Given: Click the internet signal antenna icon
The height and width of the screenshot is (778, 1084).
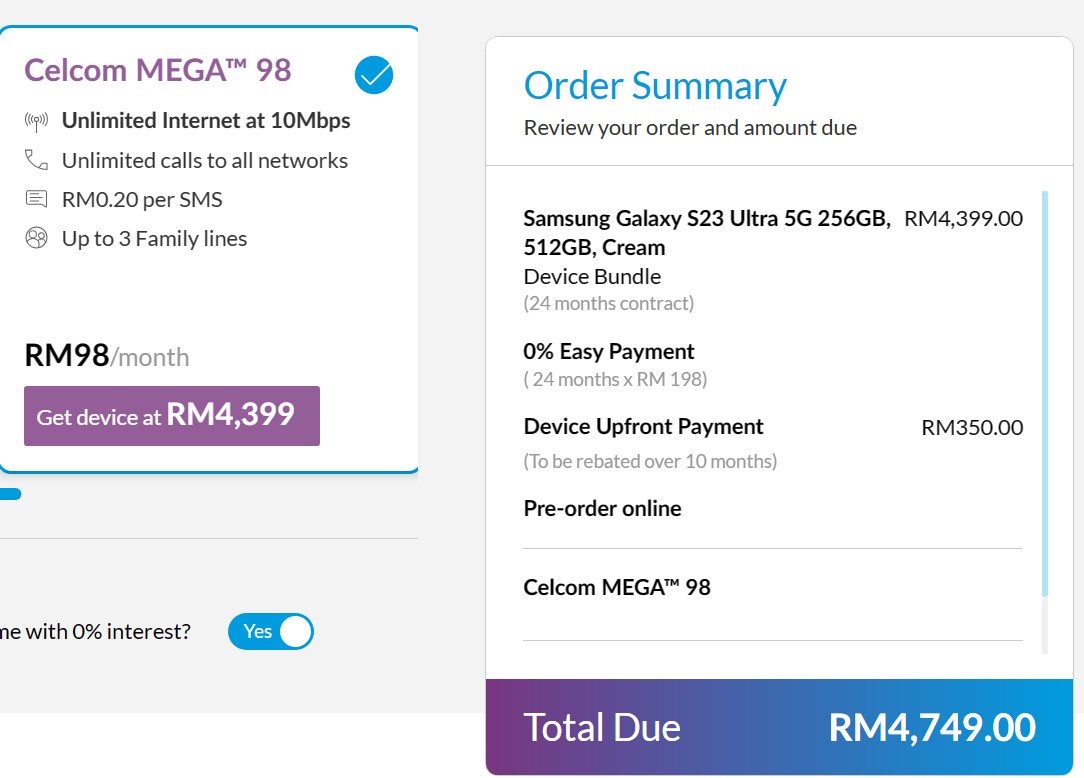Looking at the screenshot, I should coord(36,121).
